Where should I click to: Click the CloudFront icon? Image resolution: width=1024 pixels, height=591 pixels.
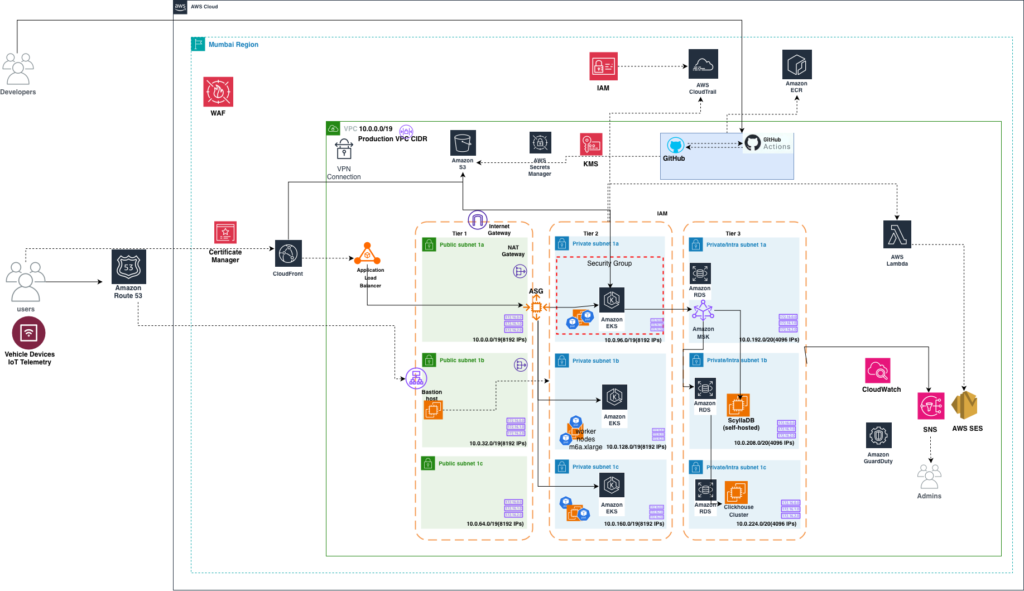coord(288,254)
